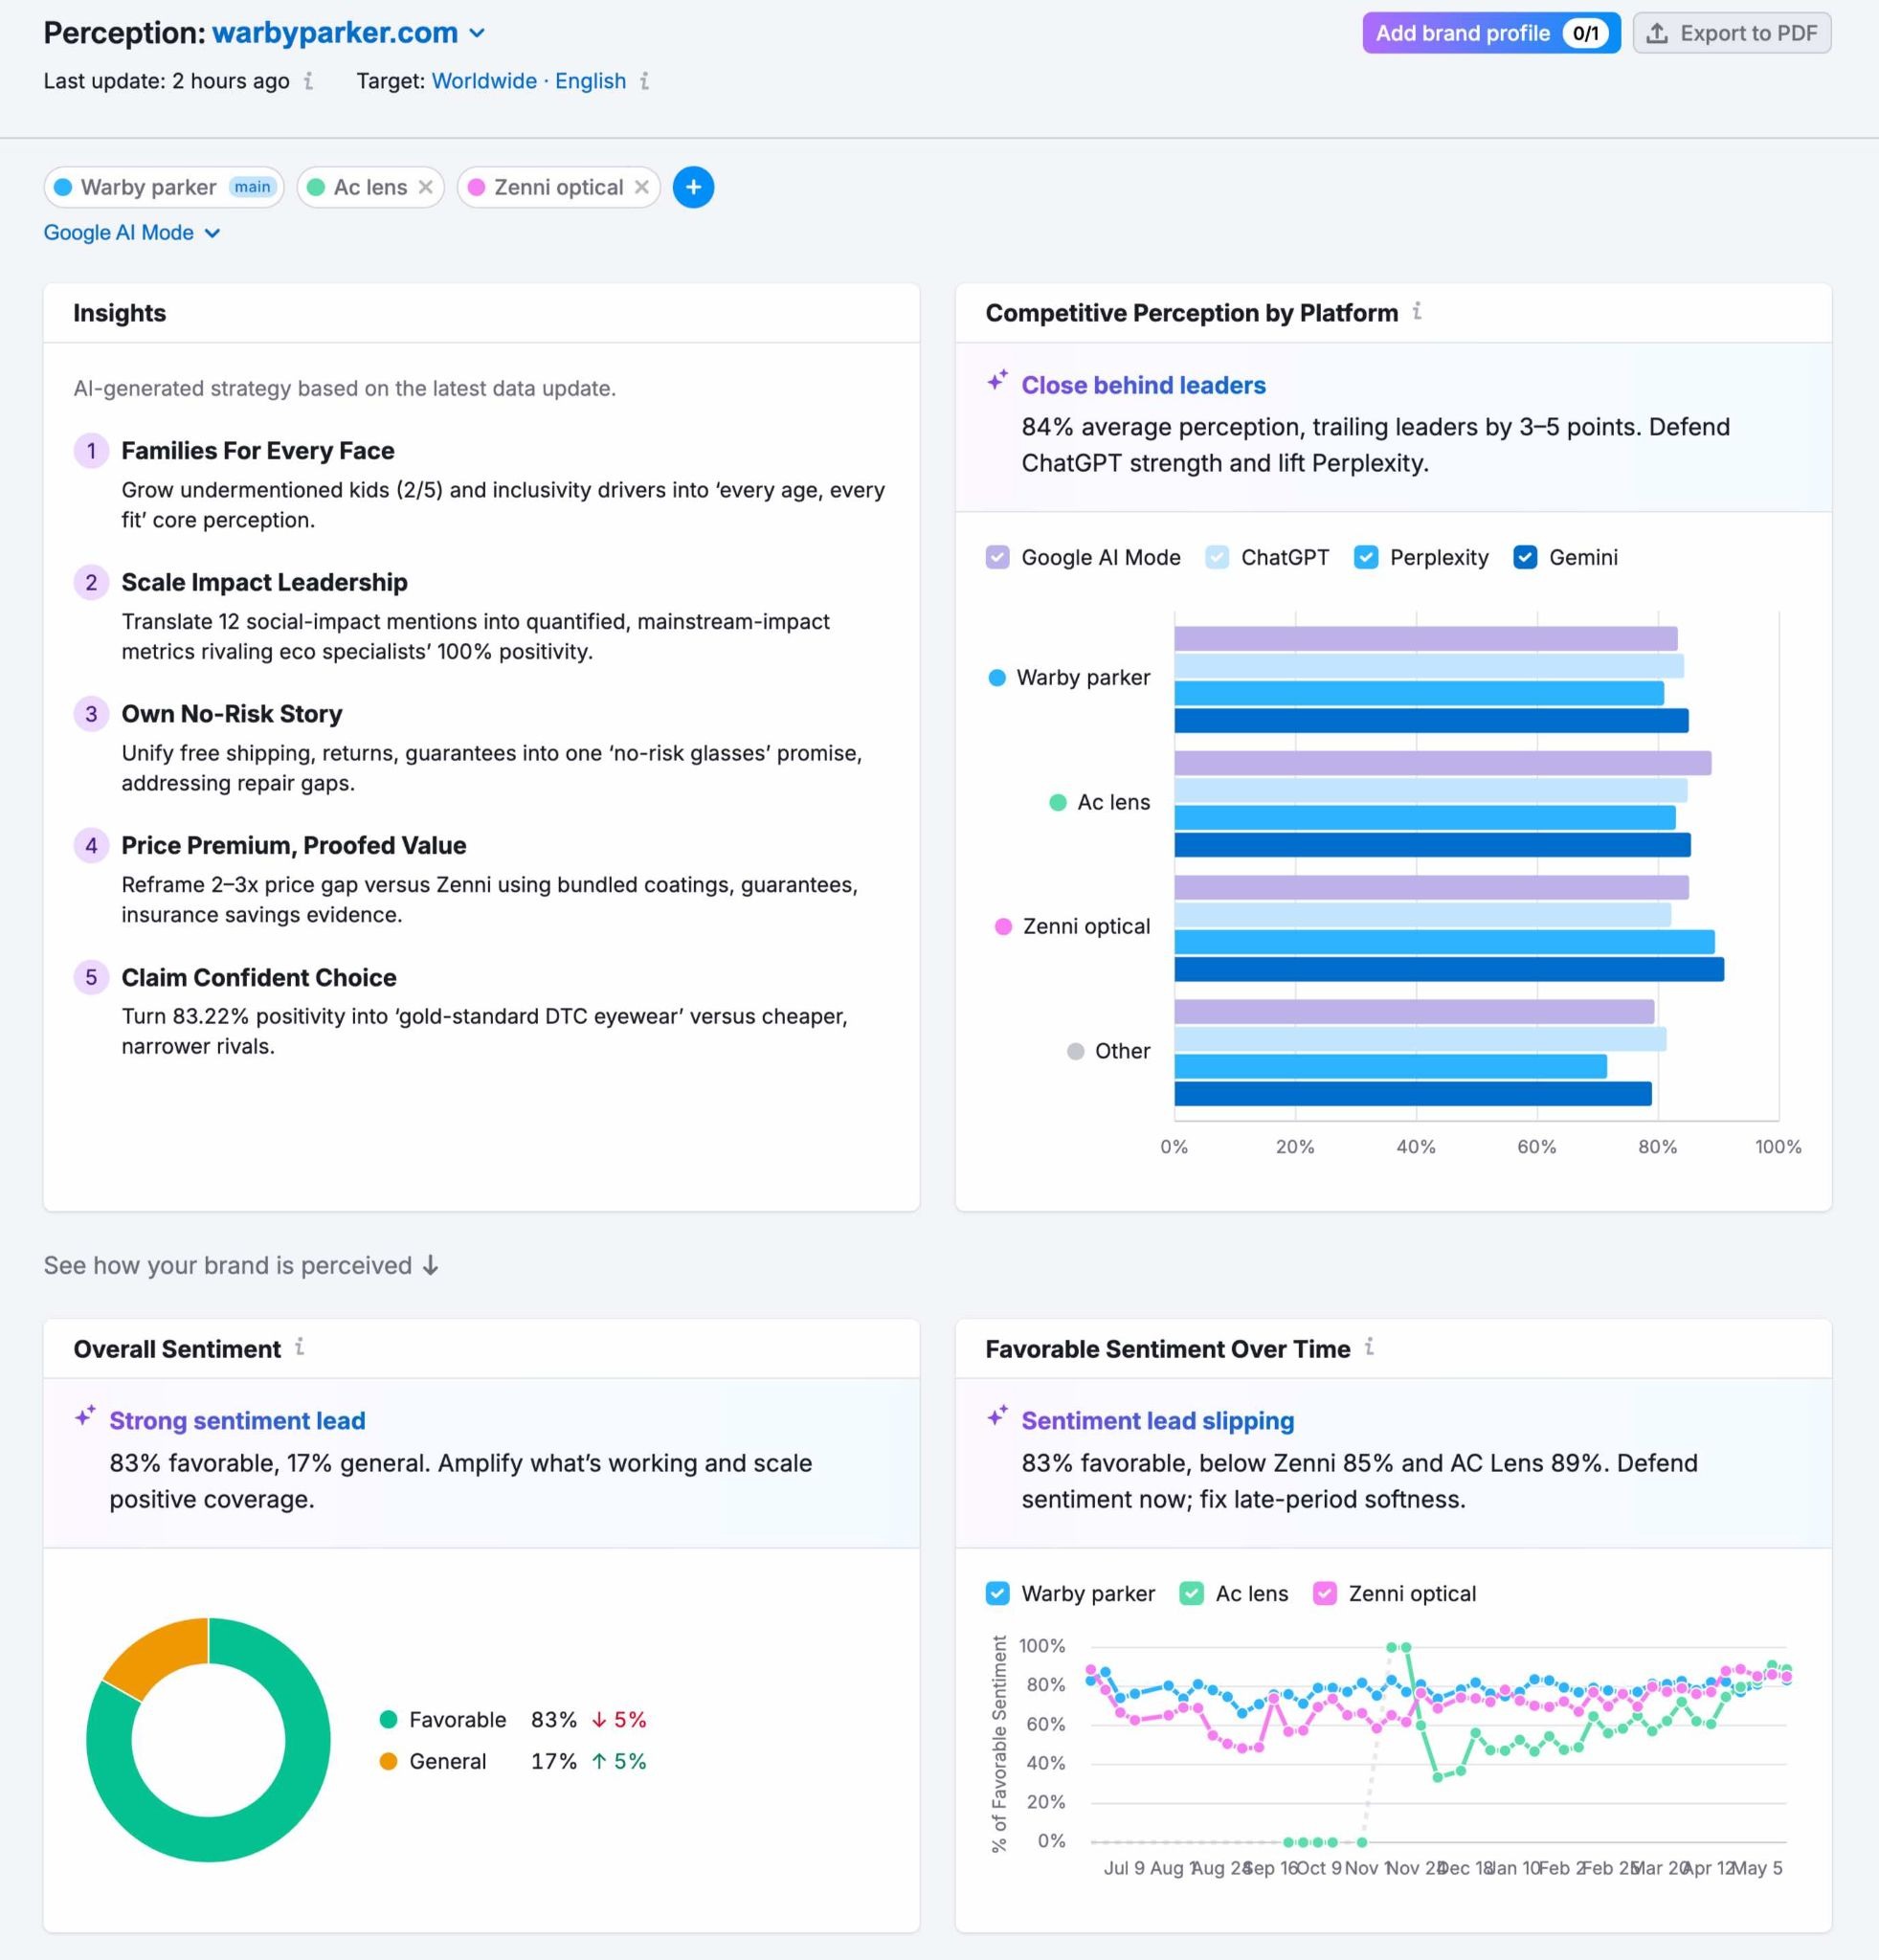Click the Ac lens legend dot in bar chart
Image resolution: width=1879 pixels, height=1960 pixels.
click(1057, 802)
